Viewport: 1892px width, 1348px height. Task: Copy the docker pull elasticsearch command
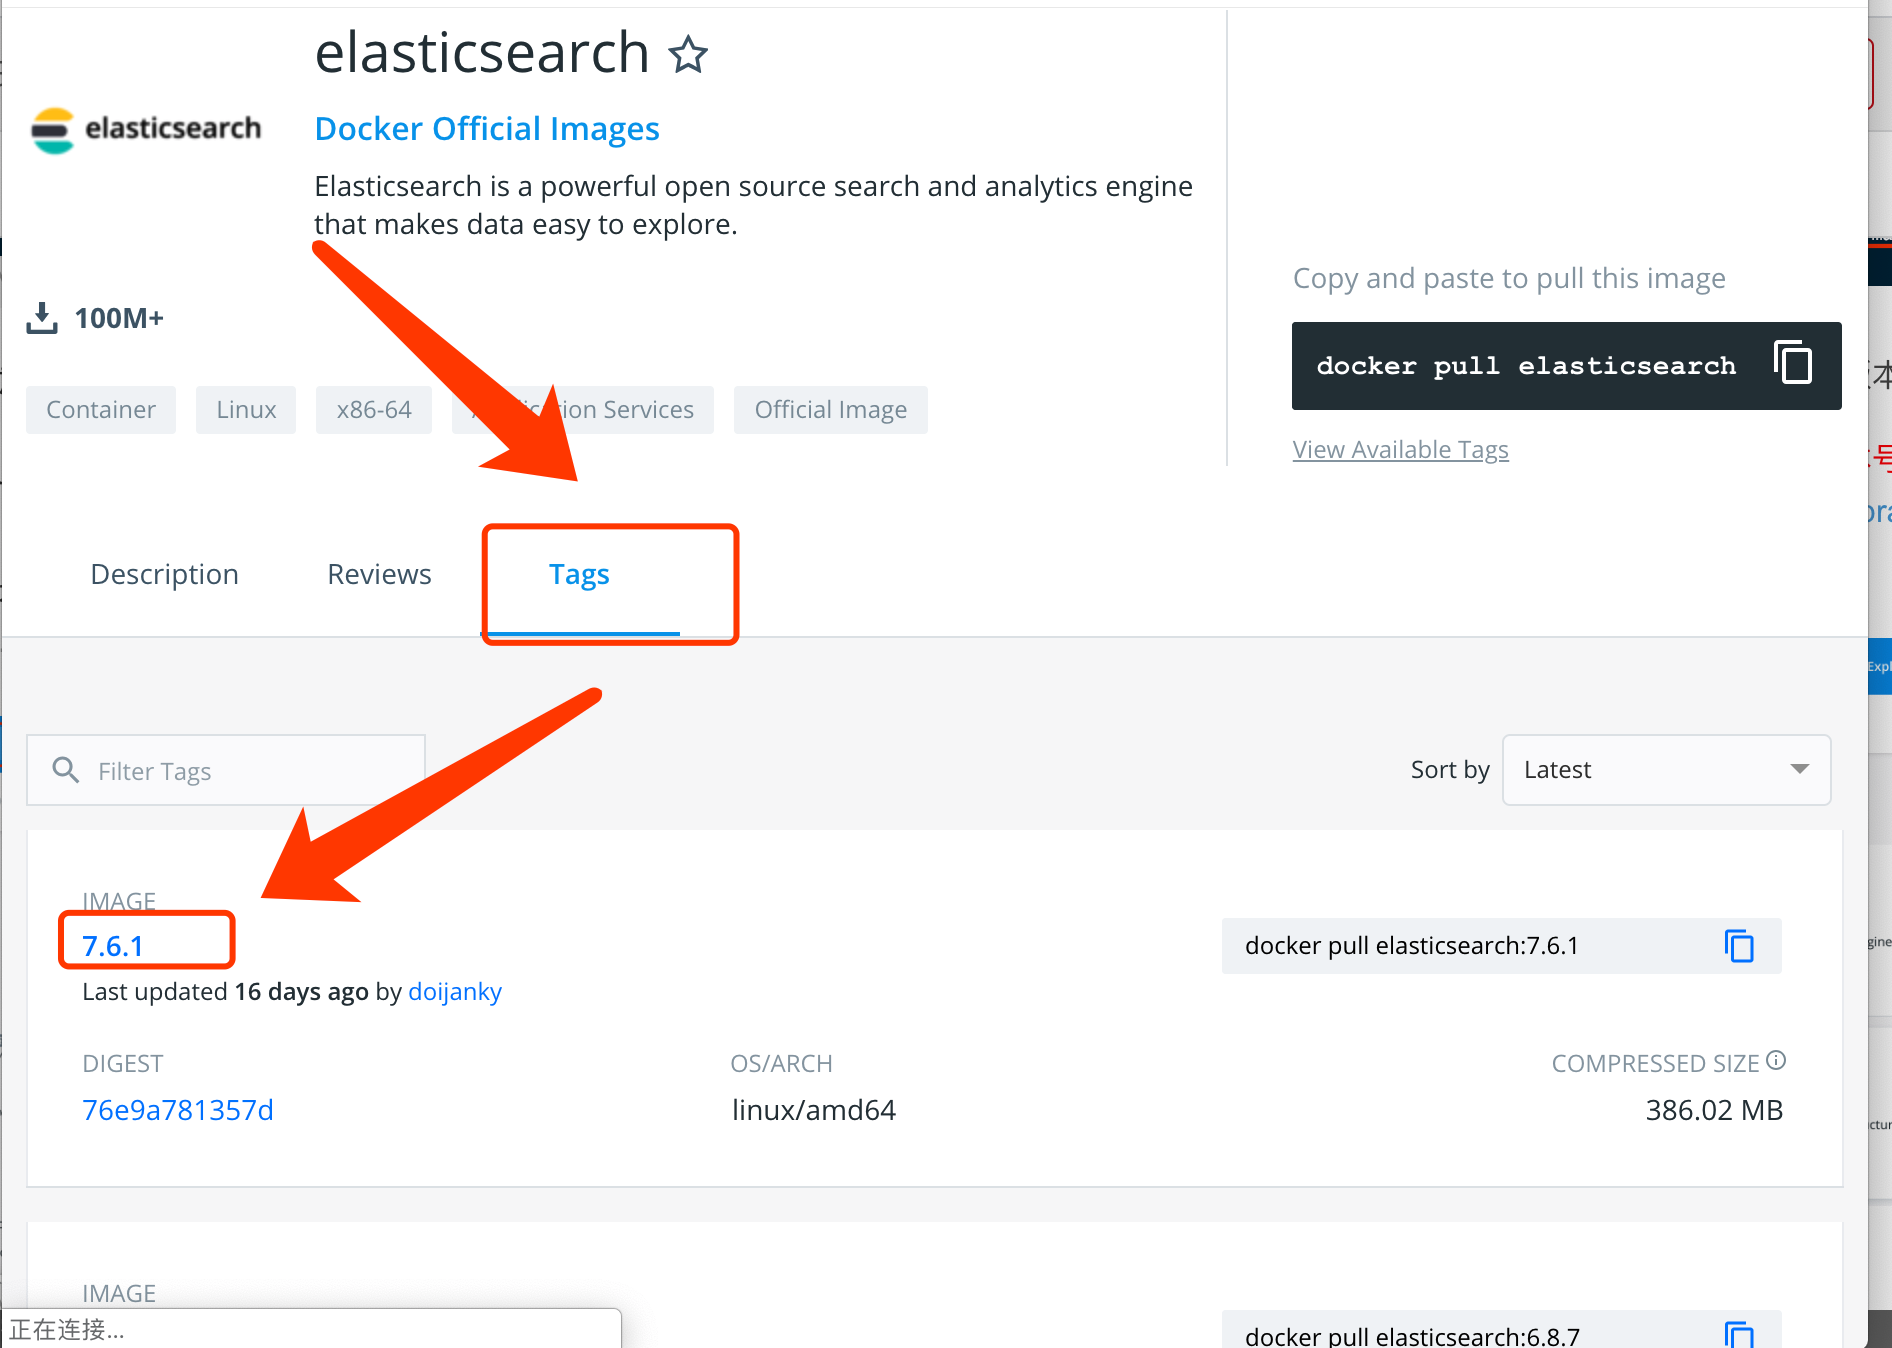click(1792, 362)
